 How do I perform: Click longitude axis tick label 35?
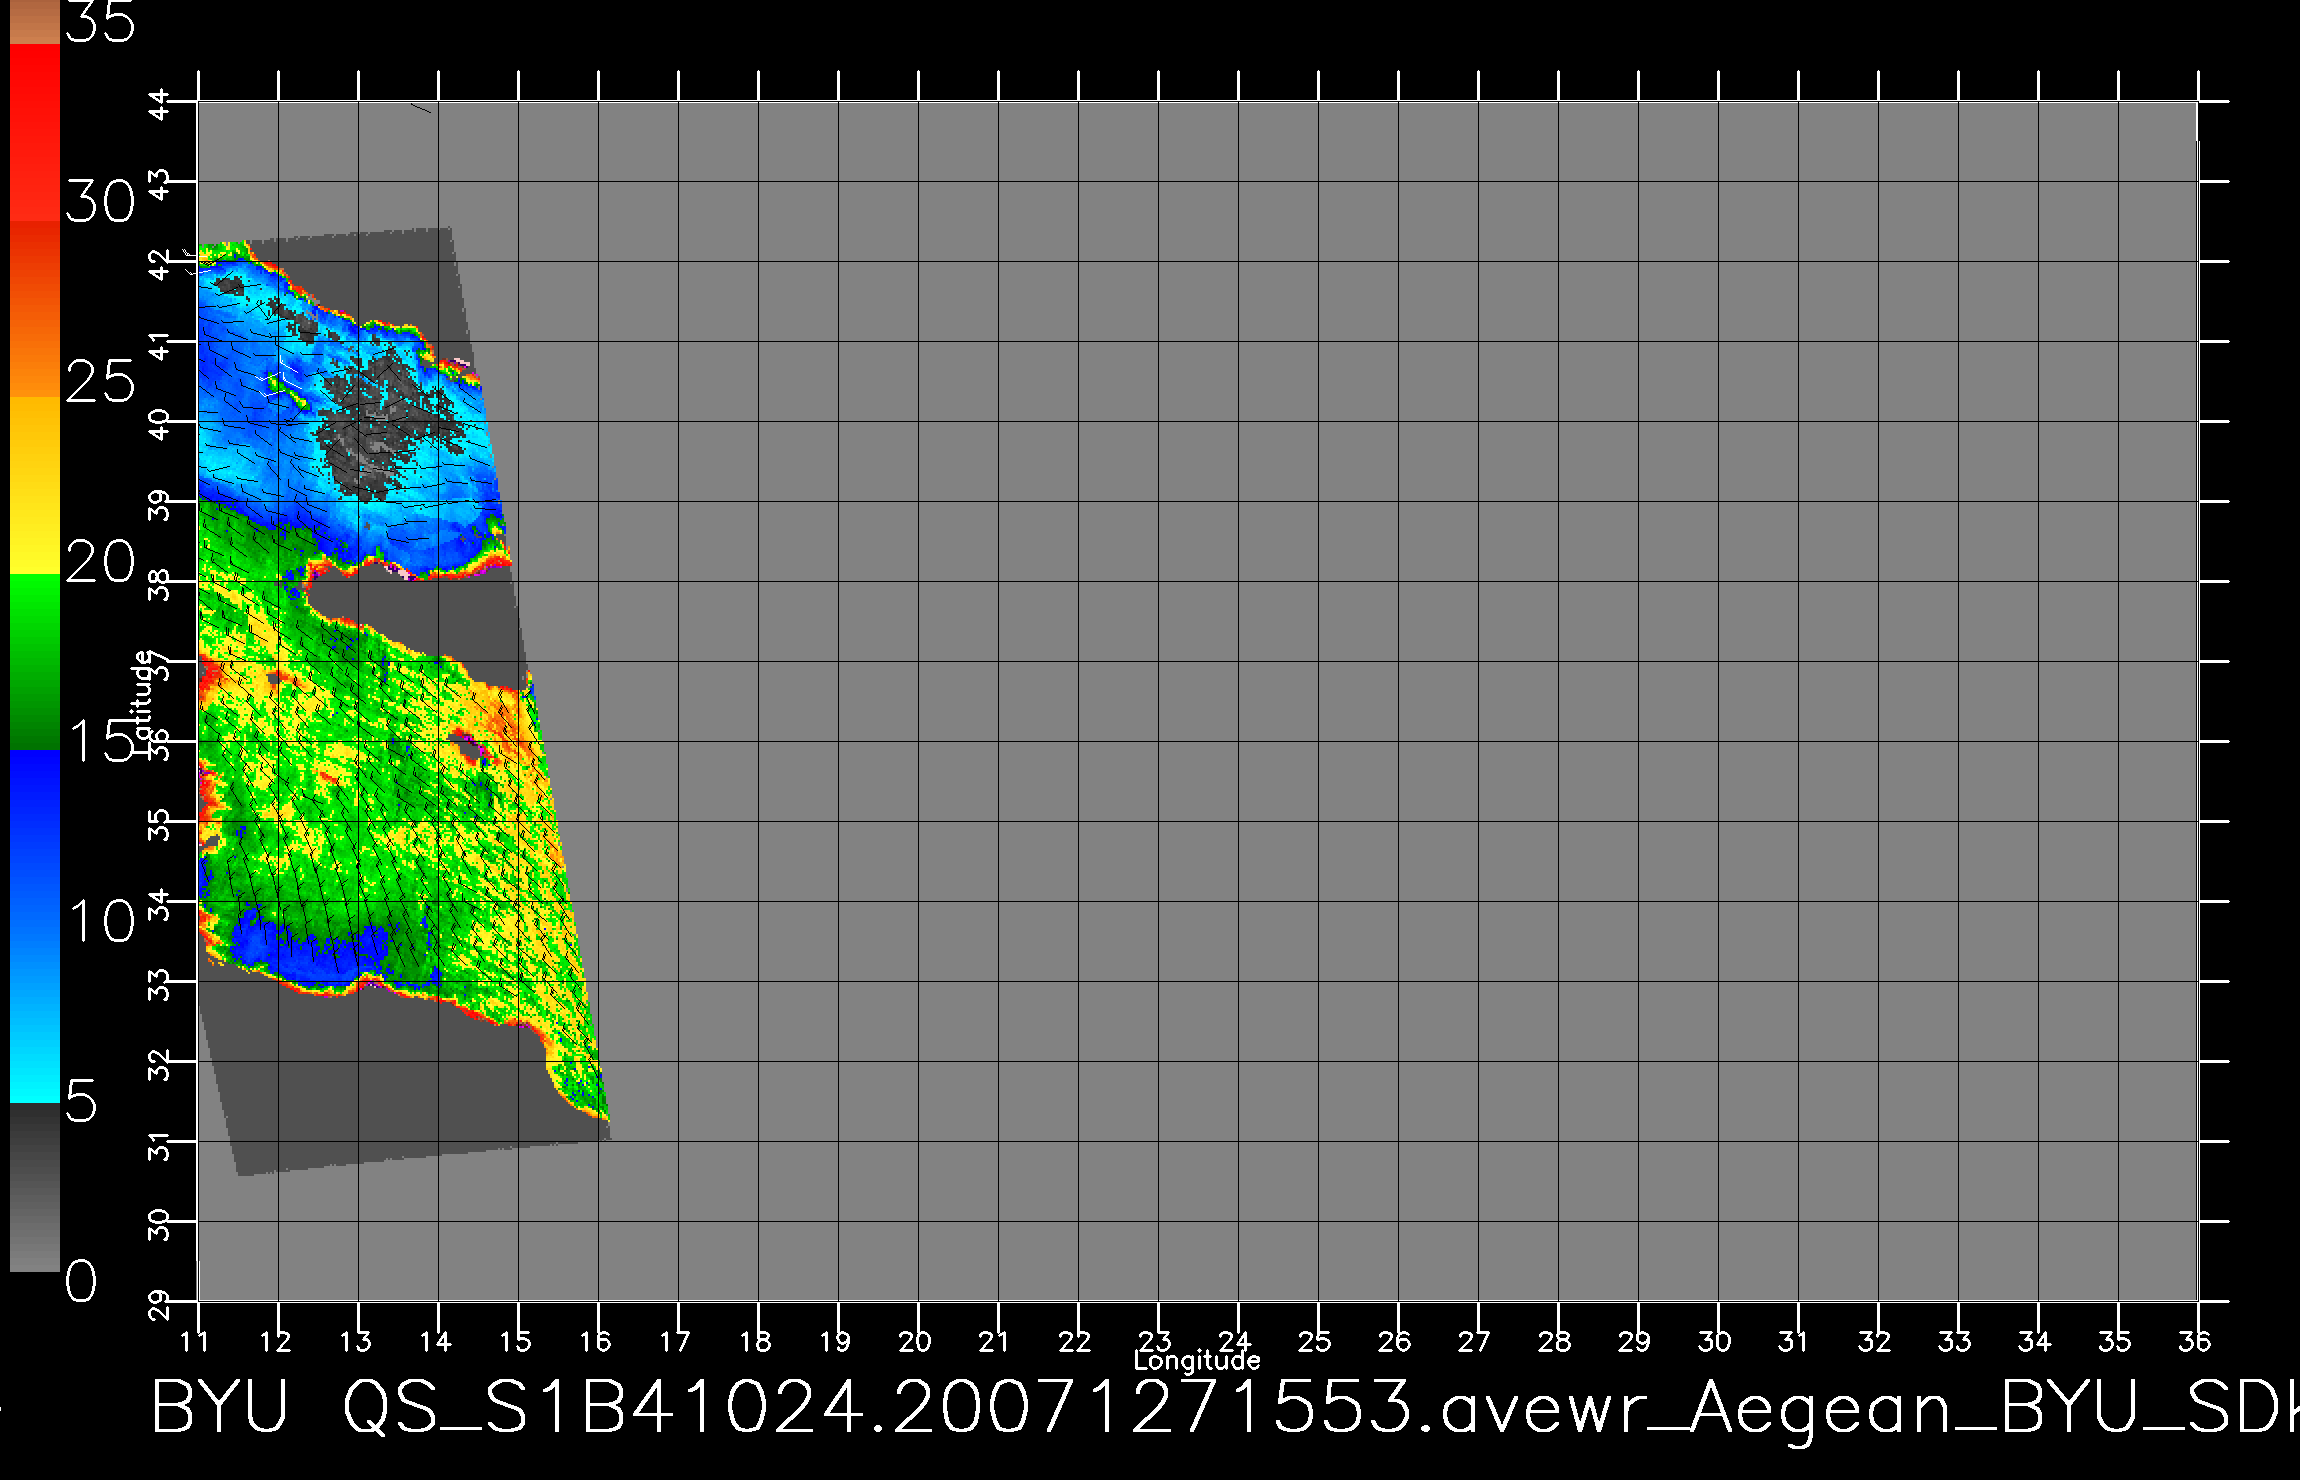(2115, 1341)
